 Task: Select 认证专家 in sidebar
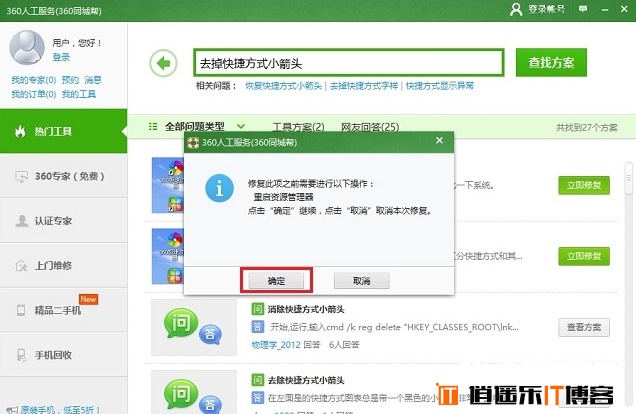(x=63, y=221)
